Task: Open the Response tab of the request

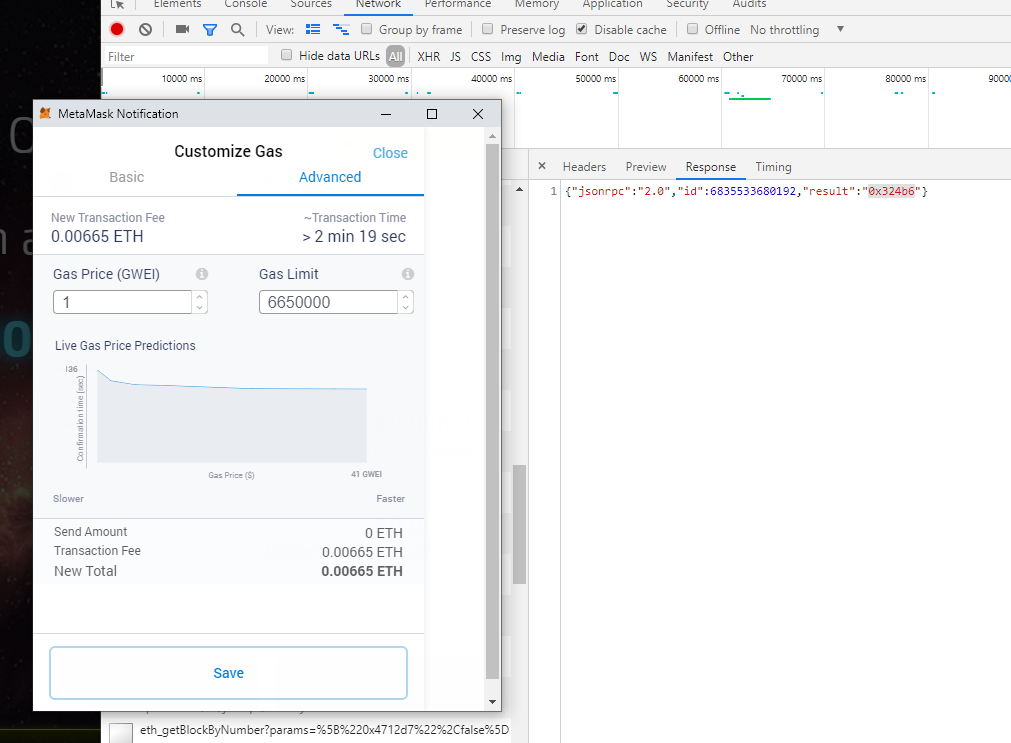Action: pos(711,166)
